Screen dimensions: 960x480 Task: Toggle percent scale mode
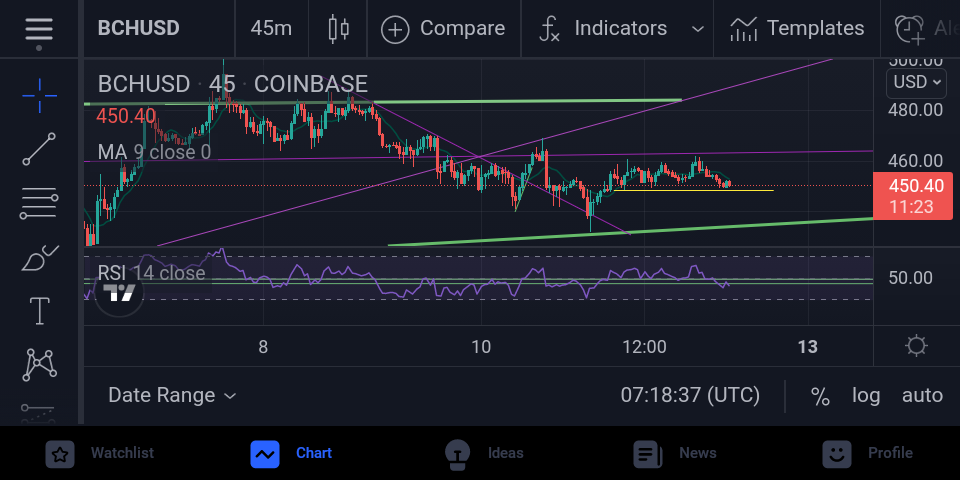(820, 396)
